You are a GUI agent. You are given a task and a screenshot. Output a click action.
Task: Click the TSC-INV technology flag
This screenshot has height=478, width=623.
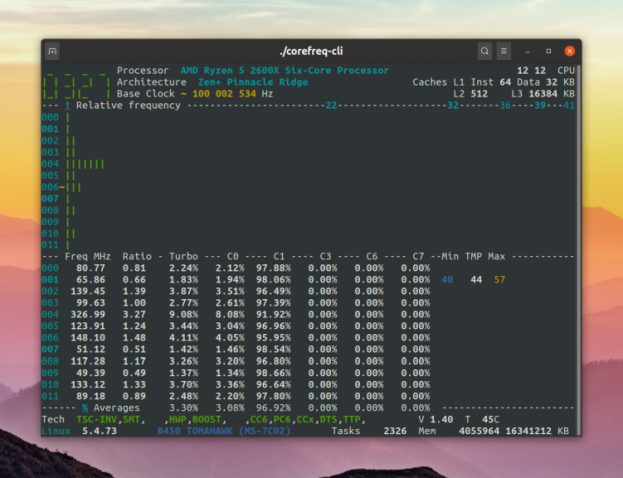click(98, 419)
